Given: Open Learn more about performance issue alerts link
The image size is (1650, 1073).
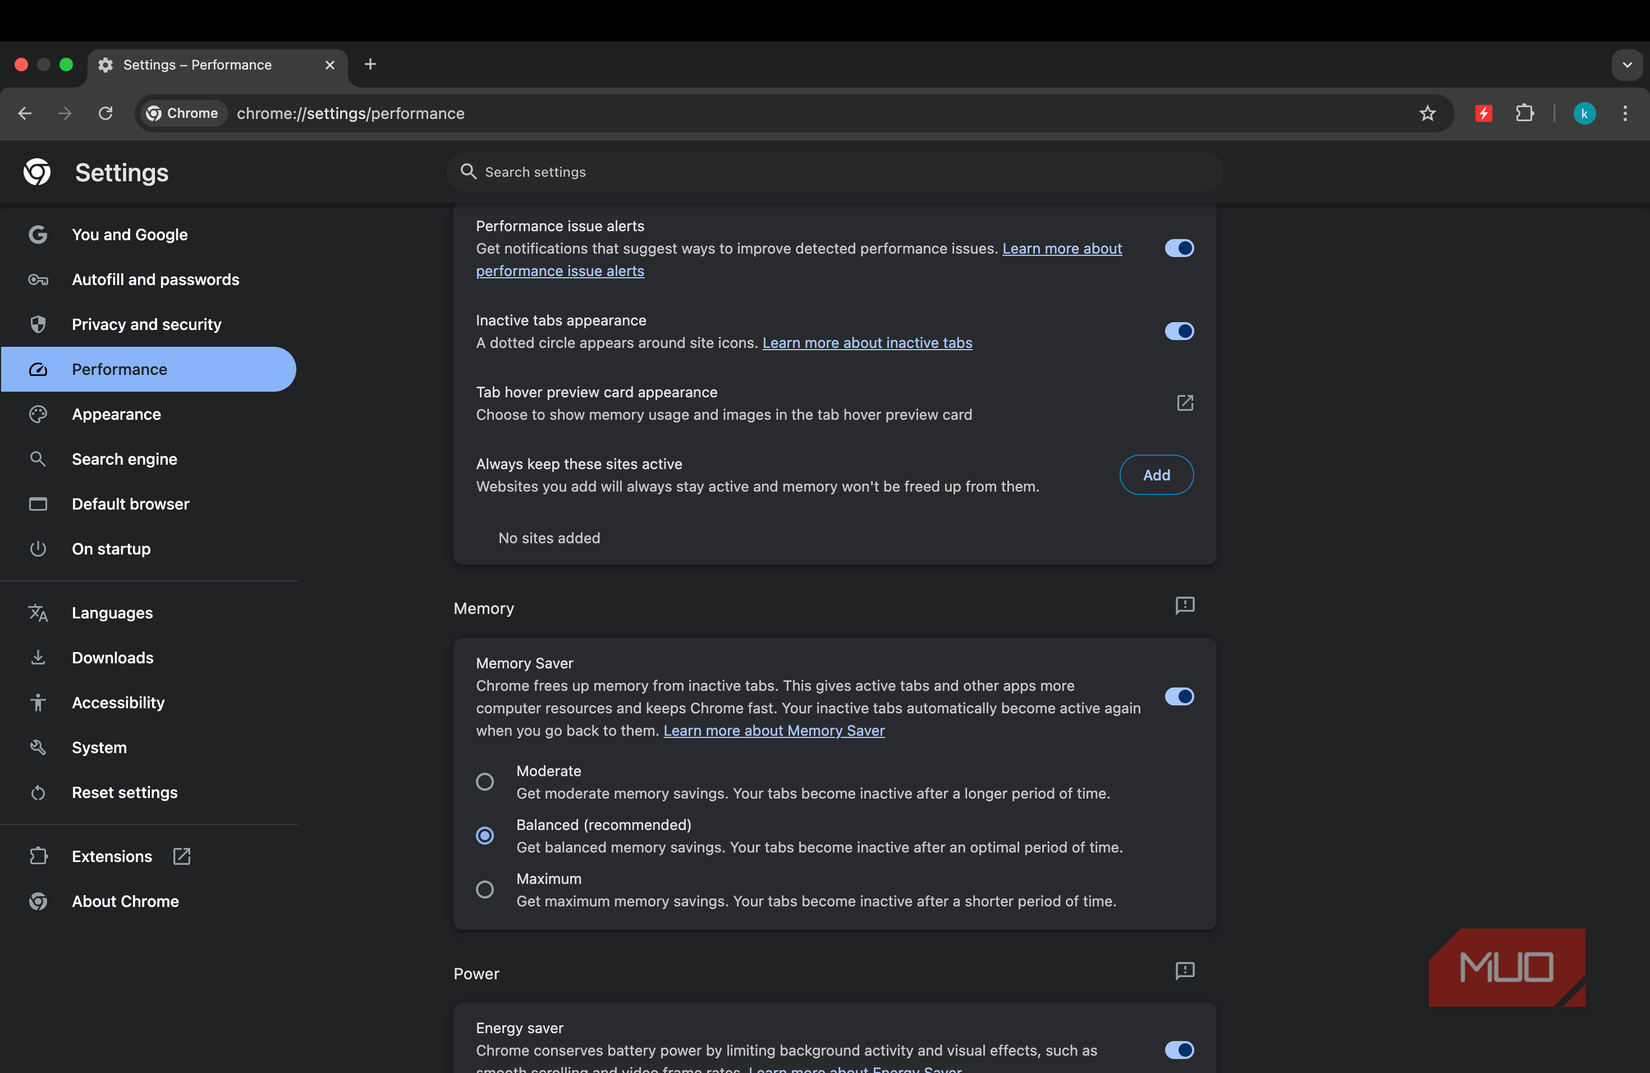Looking at the screenshot, I should pos(1062,249).
